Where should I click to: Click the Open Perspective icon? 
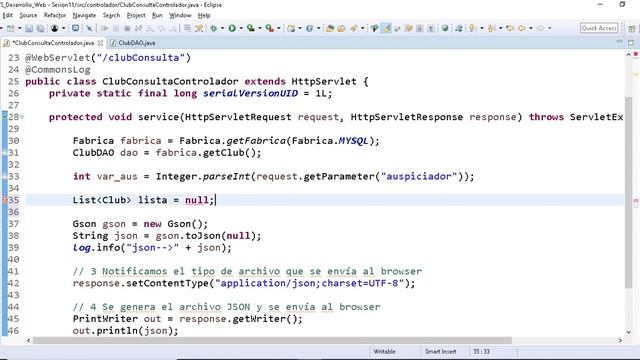click(632, 28)
